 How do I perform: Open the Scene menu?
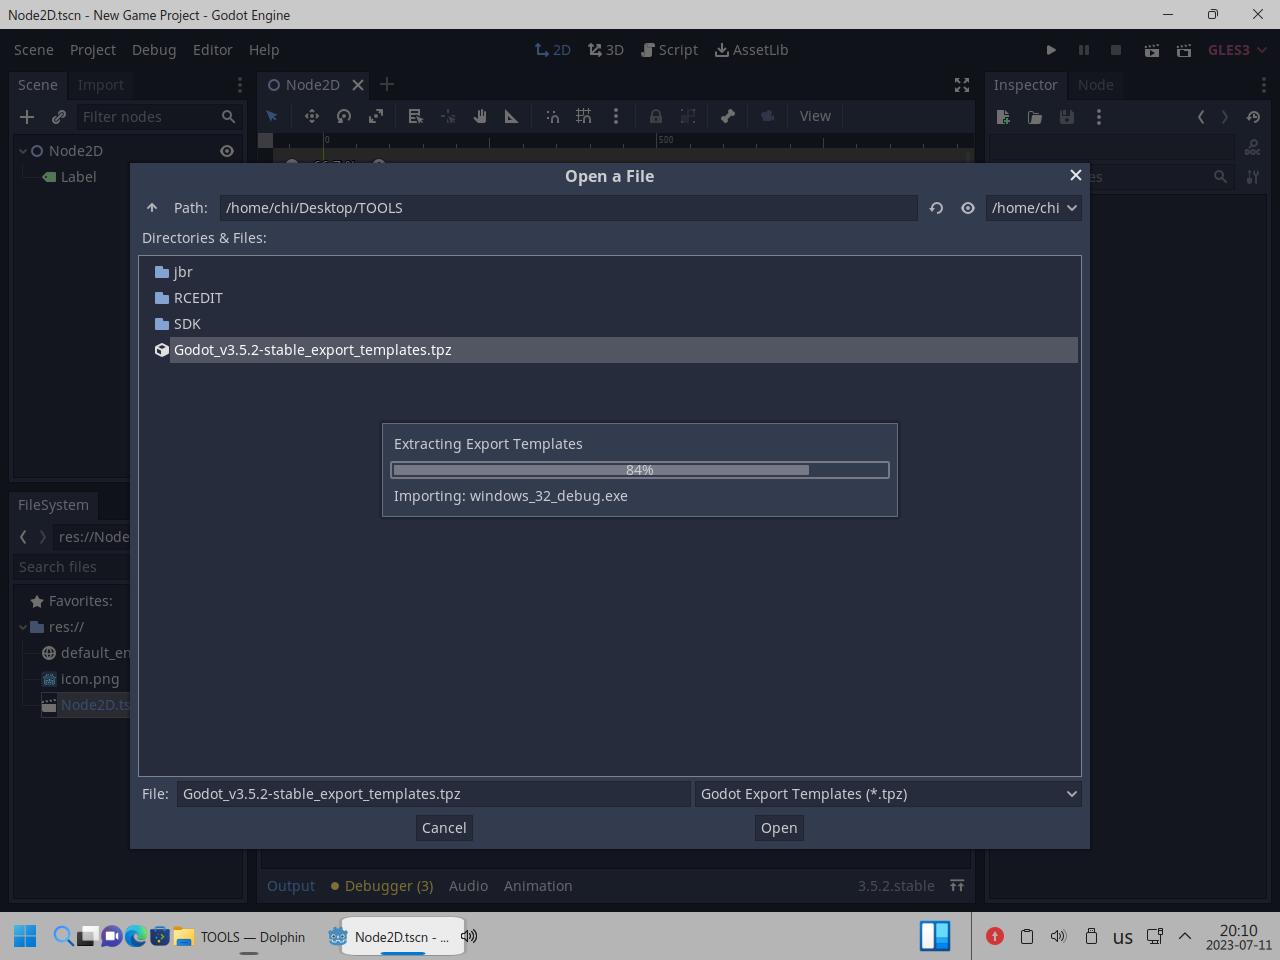(x=34, y=50)
